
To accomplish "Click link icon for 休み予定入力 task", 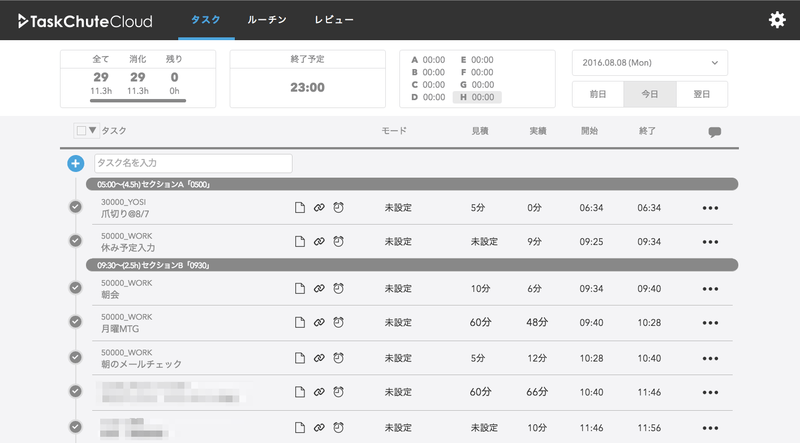I will [319, 241].
